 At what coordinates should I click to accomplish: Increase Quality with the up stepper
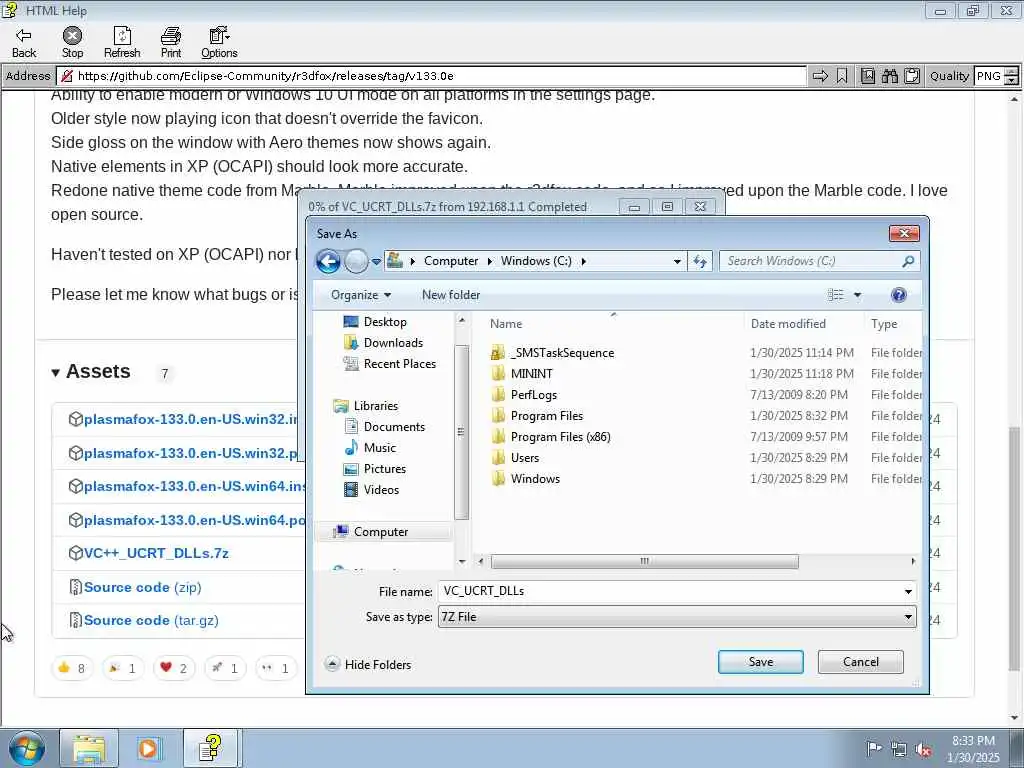[x=1011, y=72]
